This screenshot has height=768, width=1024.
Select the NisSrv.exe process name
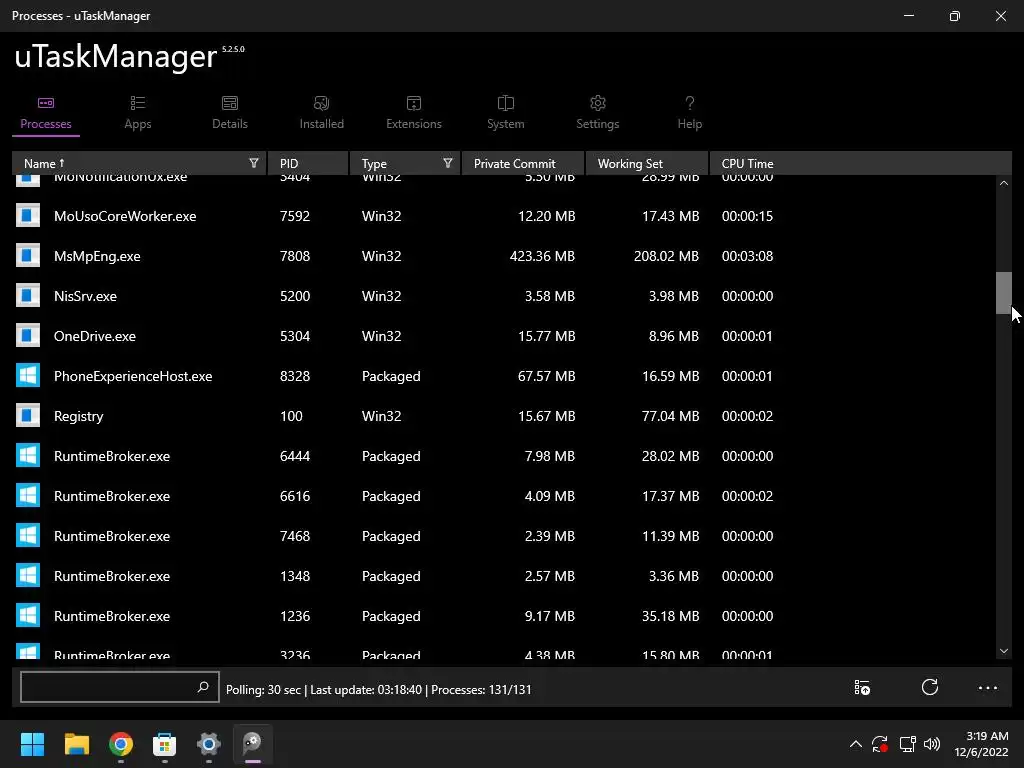tap(85, 296)
